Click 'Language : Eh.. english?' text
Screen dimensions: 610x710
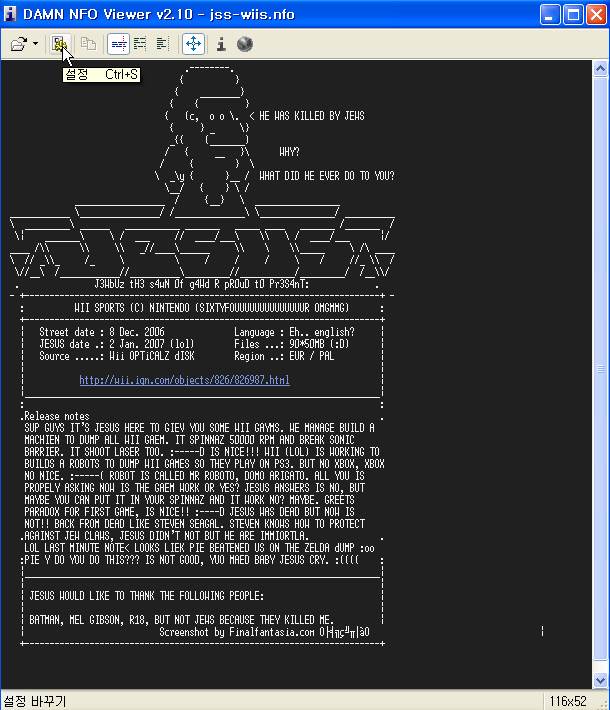pyautogui.click(x=294, y=332)
